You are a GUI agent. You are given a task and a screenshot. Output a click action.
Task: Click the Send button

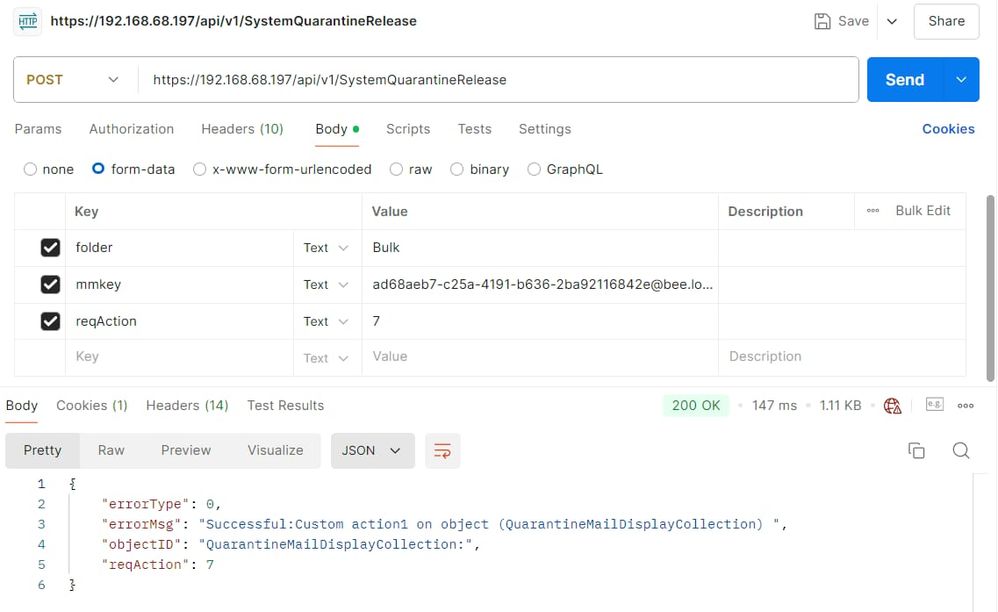(x=904, y=80)
